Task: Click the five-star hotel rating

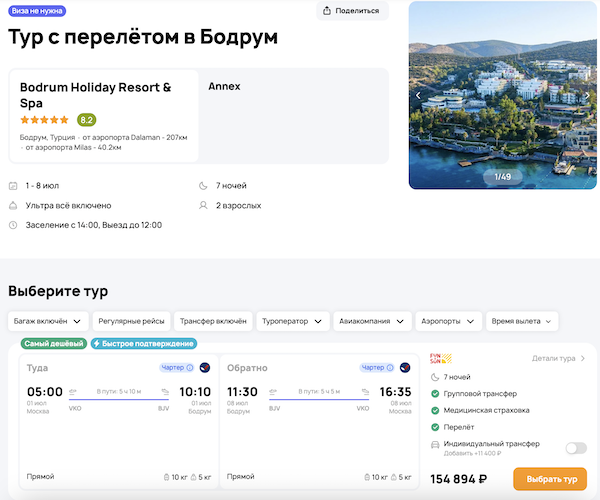Action: point(45,120)
